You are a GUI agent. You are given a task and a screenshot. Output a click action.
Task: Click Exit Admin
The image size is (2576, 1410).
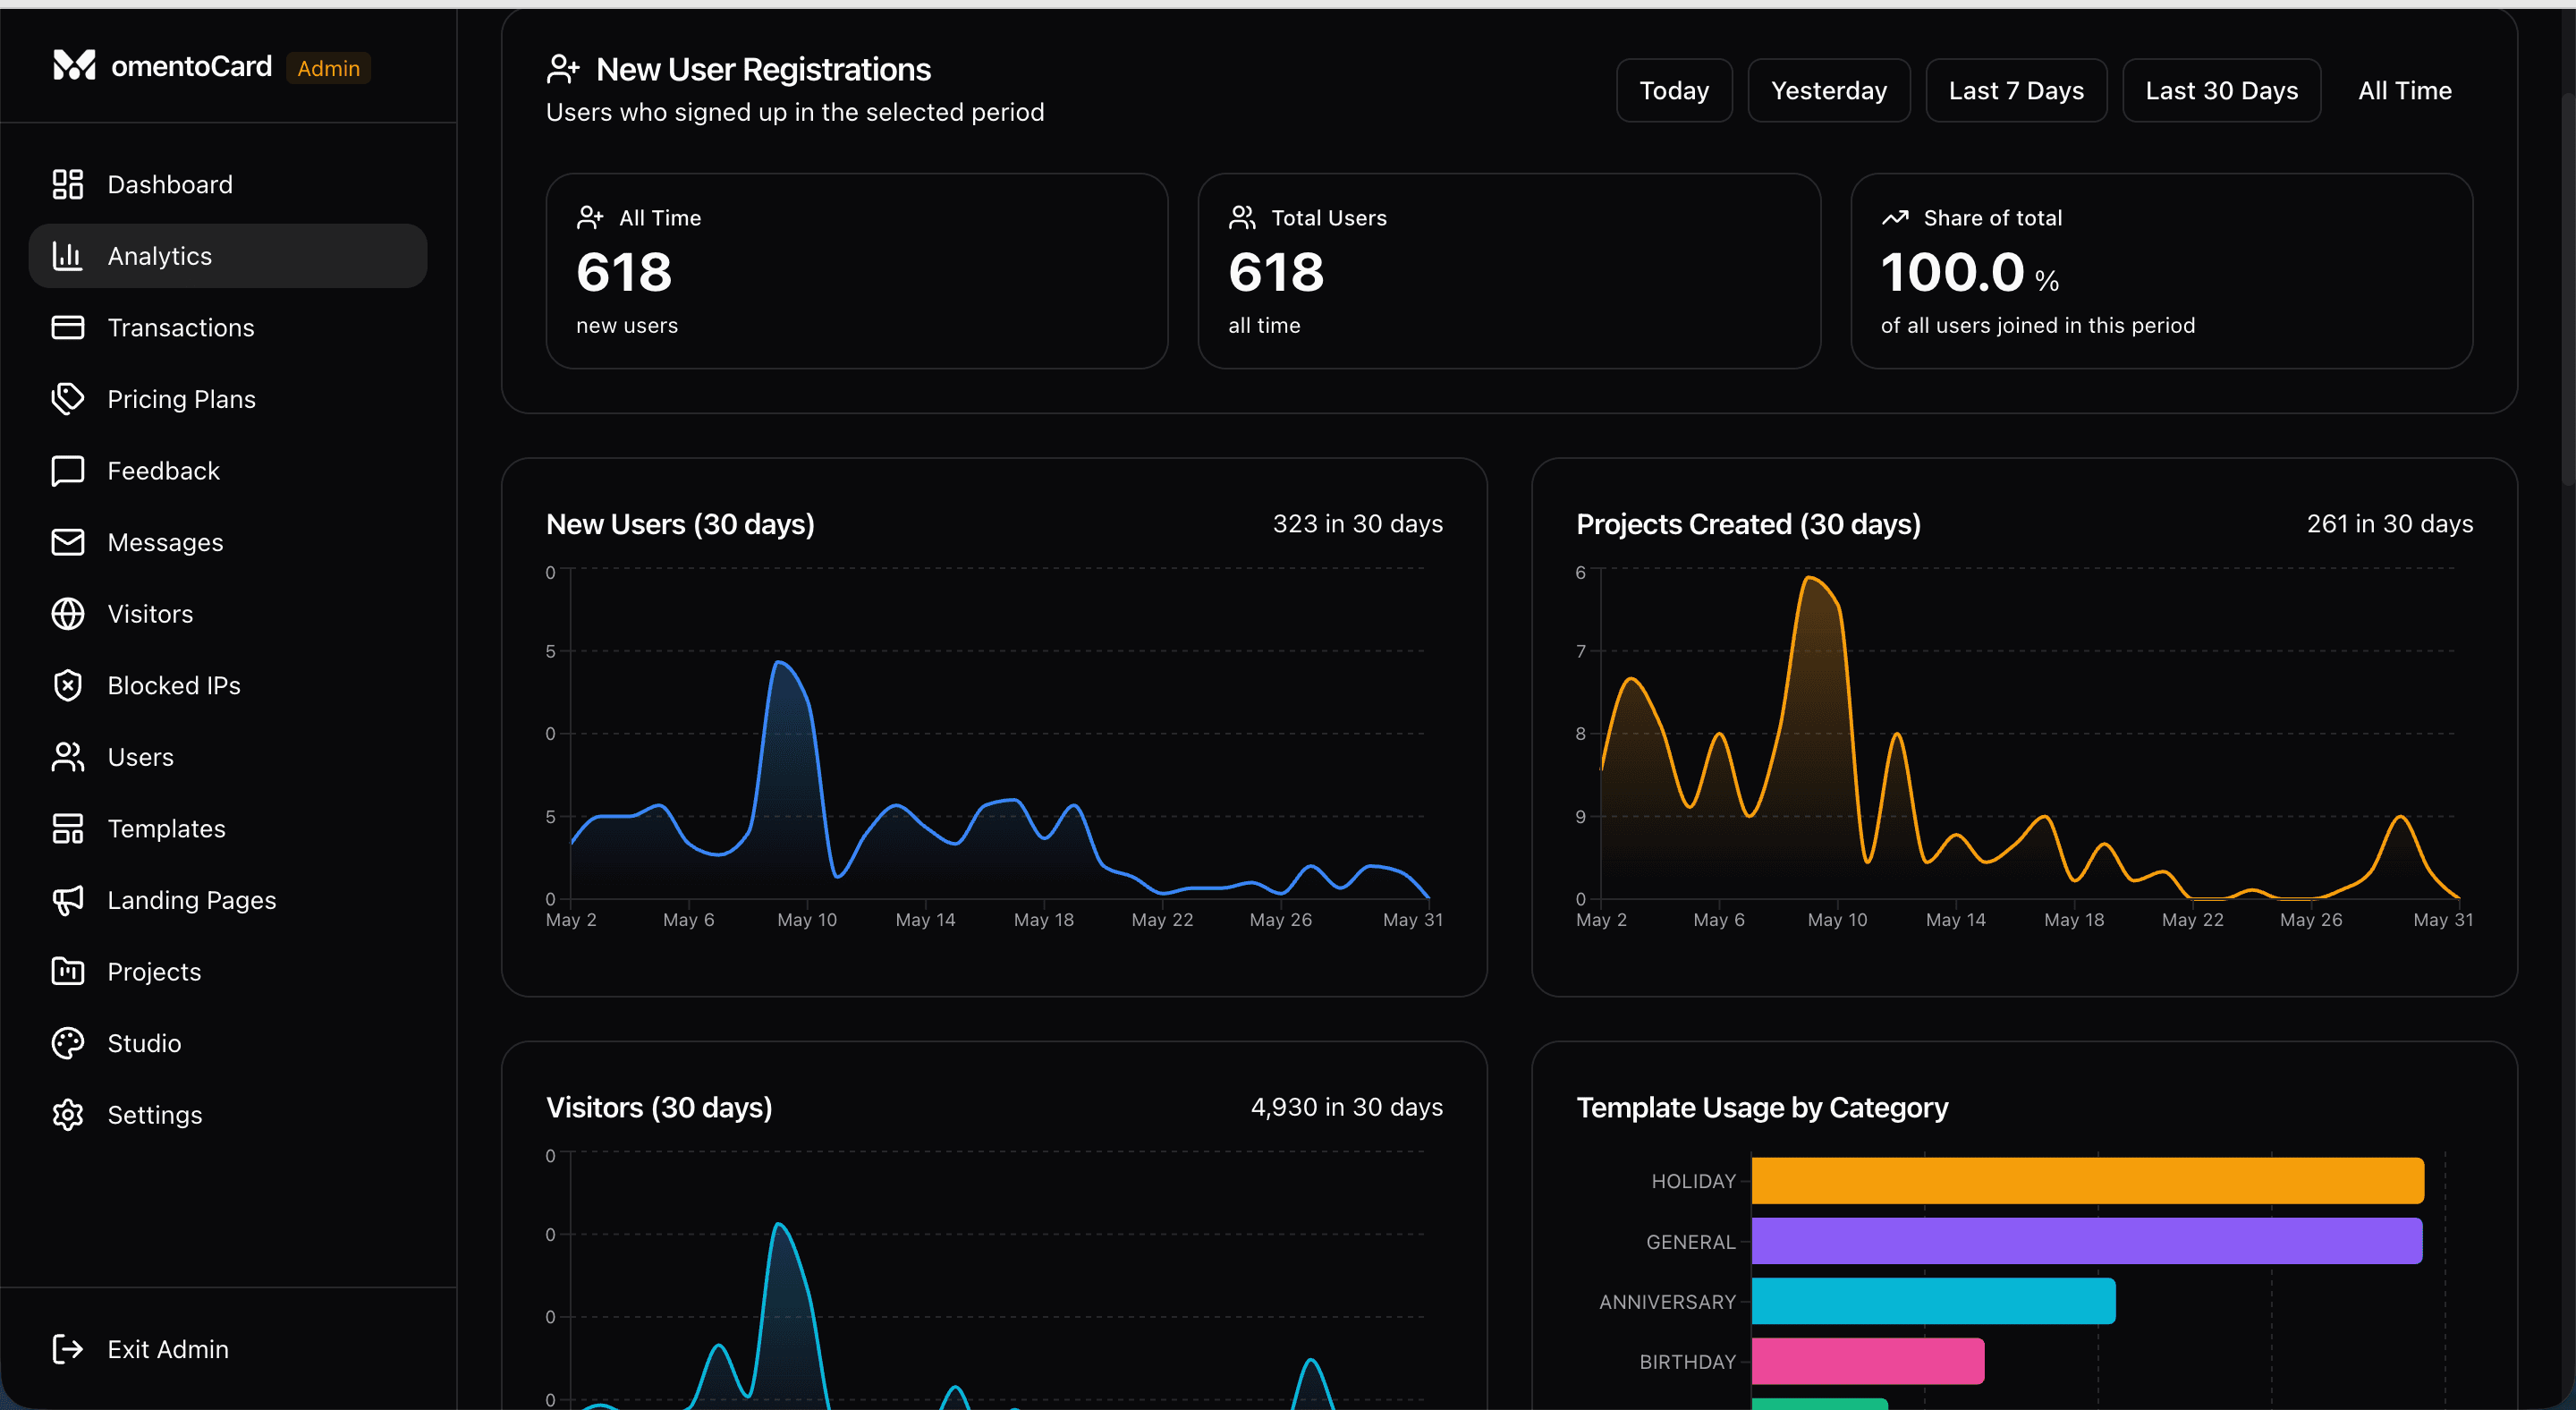228,1349
